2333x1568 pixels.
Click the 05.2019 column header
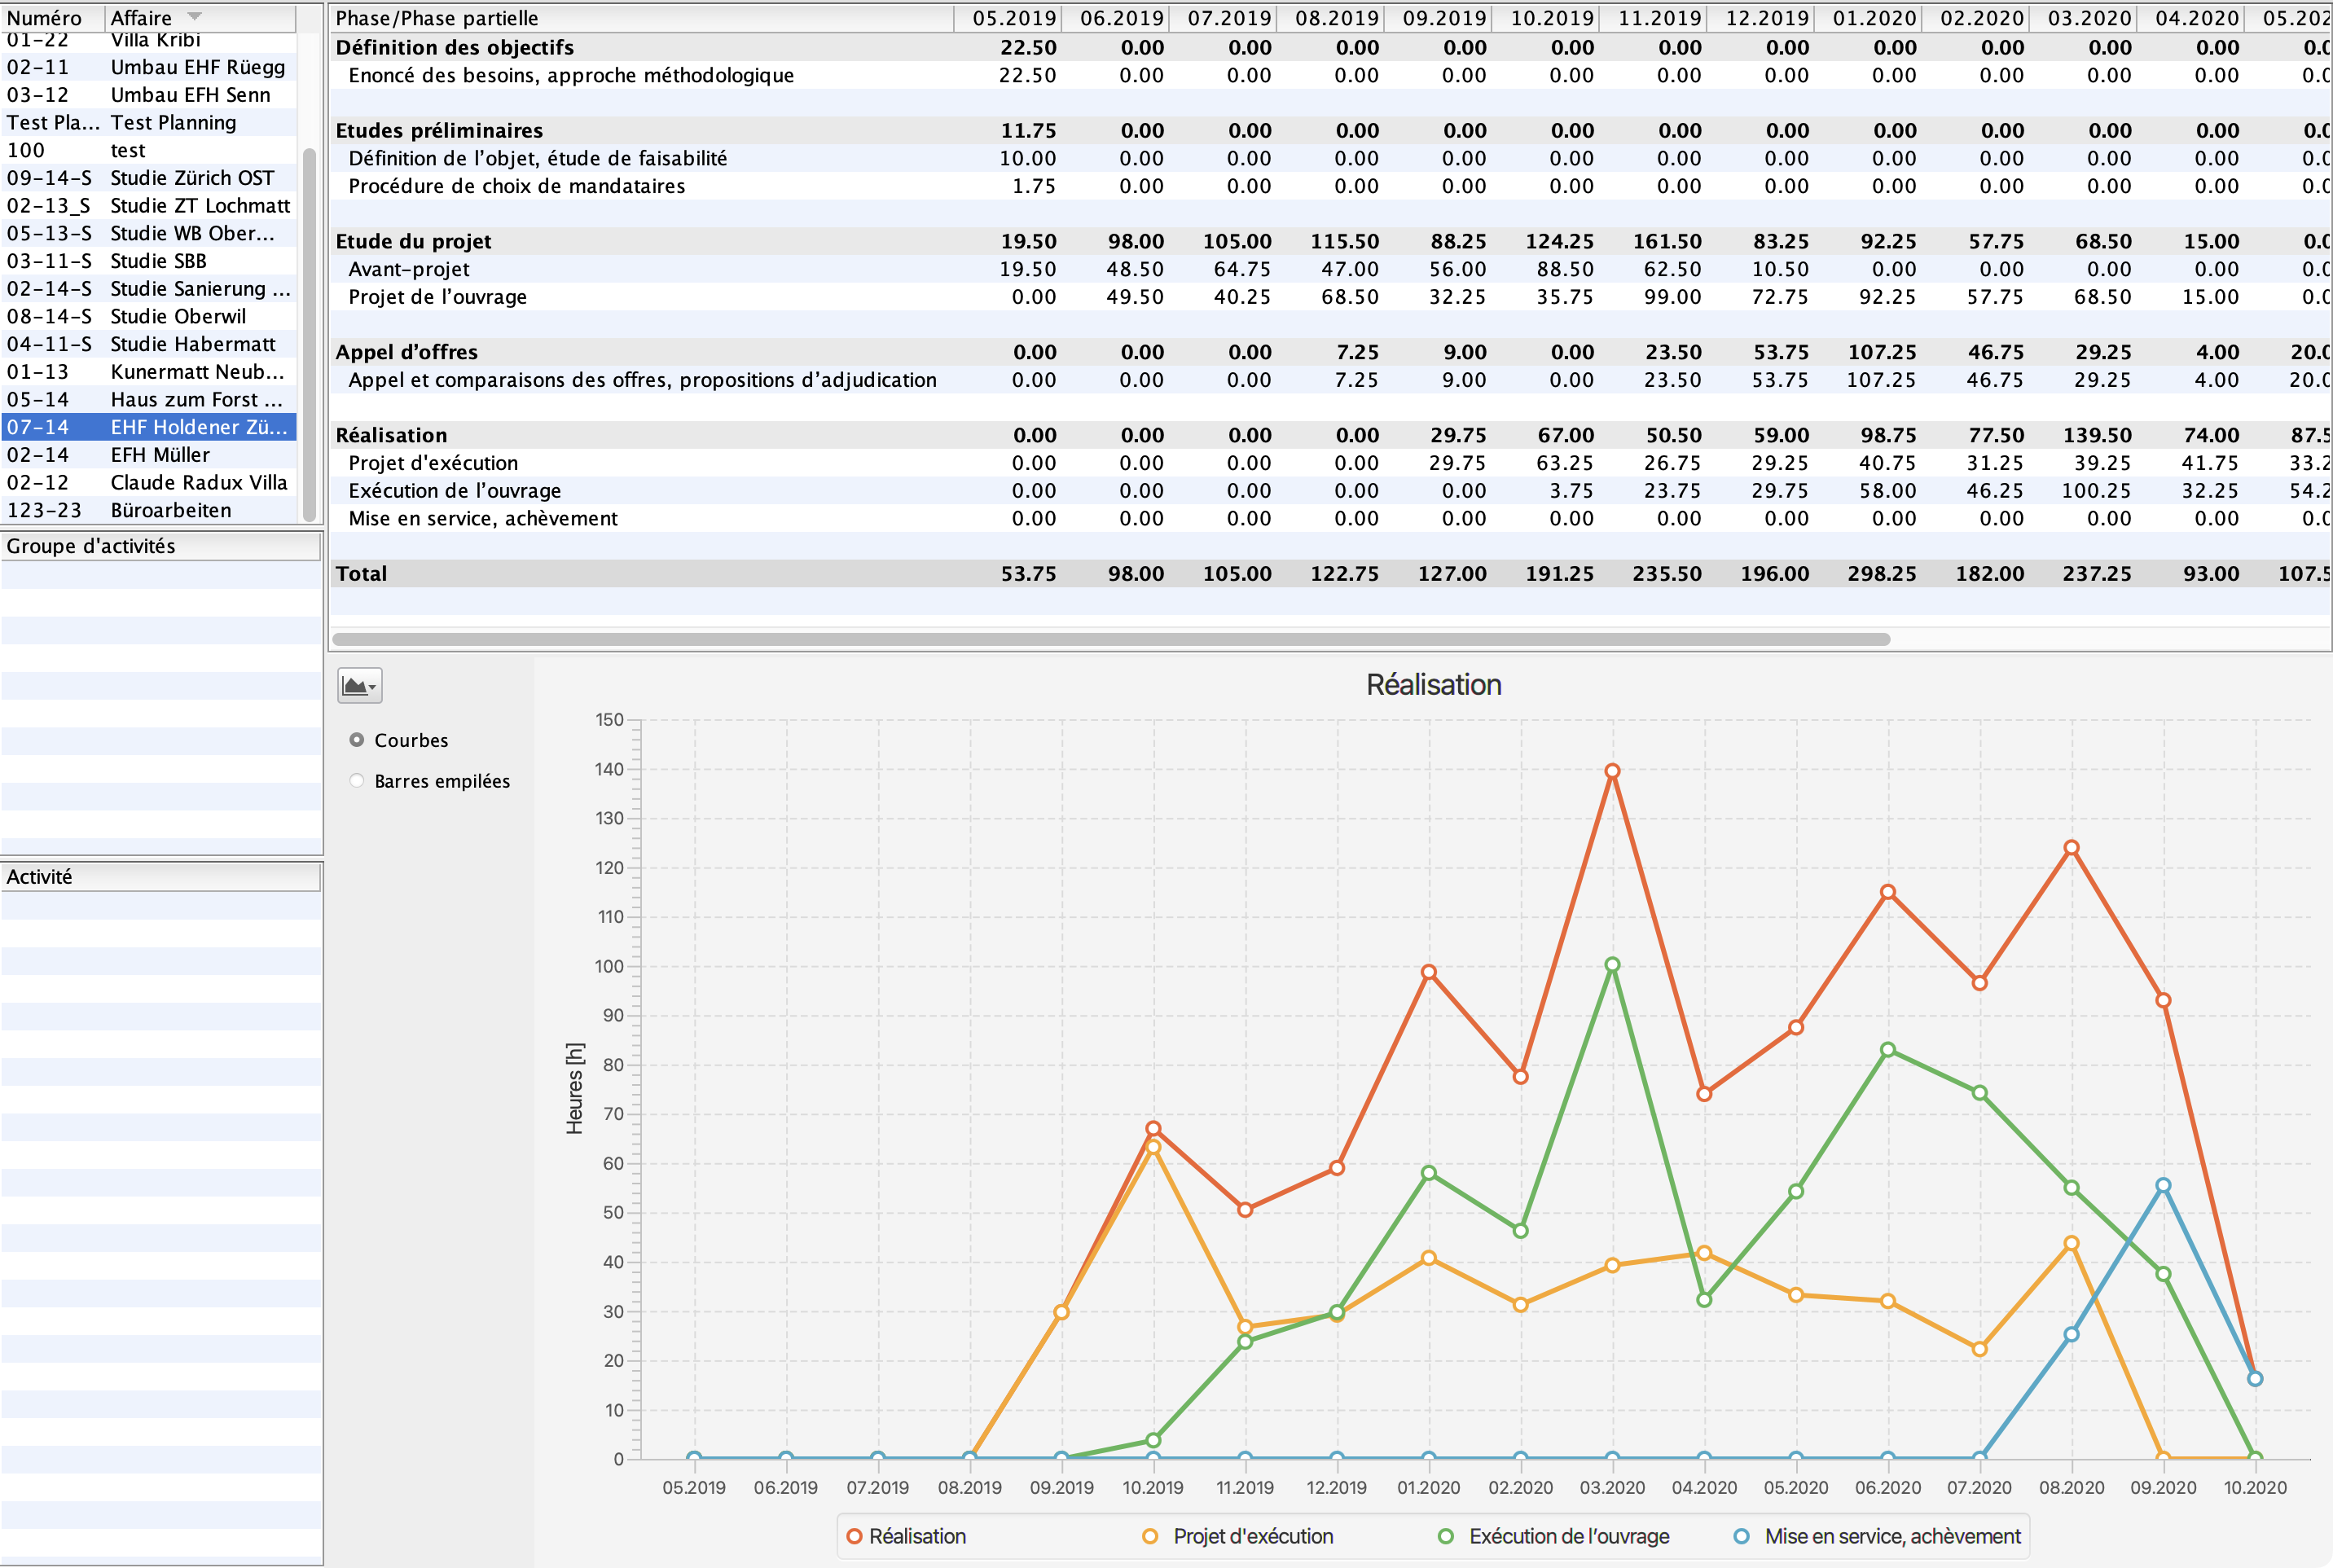coord(1008,17)
